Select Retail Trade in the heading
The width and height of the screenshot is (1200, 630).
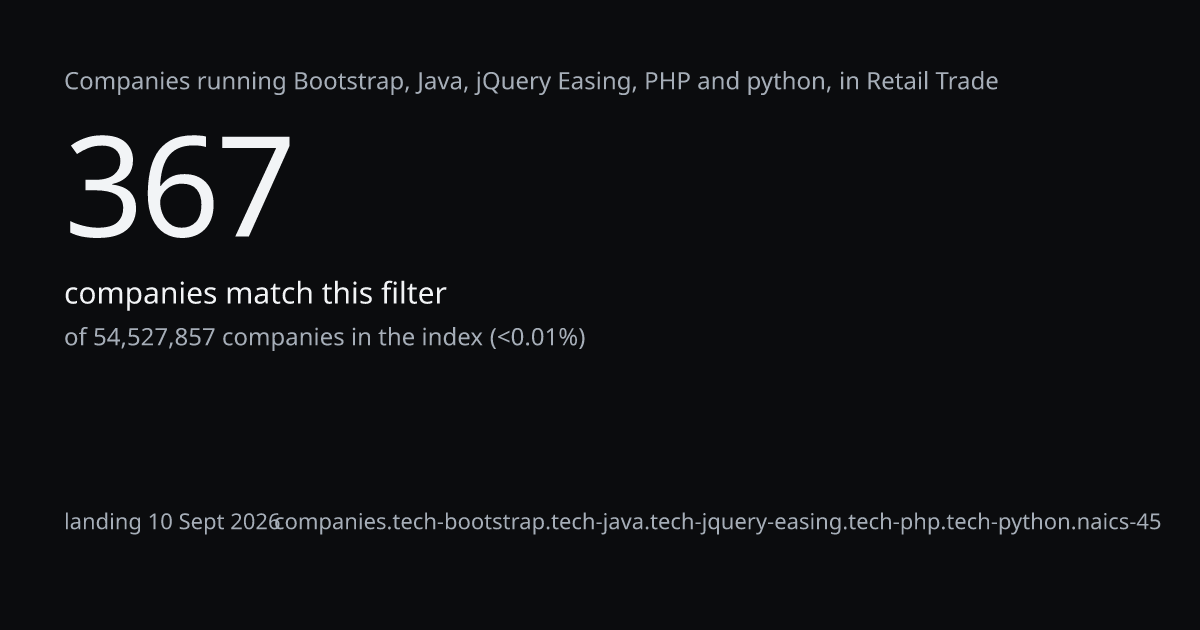click(x=932, y=82)
